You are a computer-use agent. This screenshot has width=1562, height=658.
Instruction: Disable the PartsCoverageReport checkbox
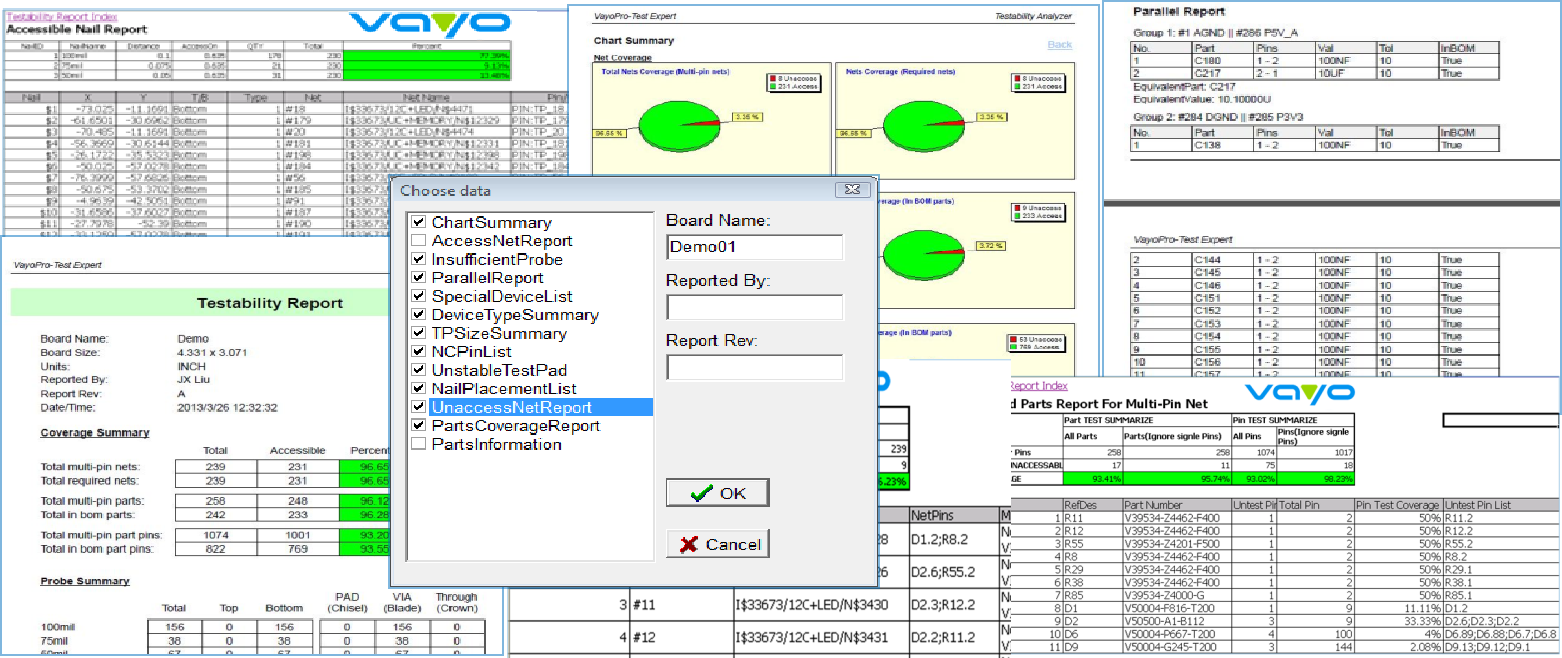coord(419,426)
